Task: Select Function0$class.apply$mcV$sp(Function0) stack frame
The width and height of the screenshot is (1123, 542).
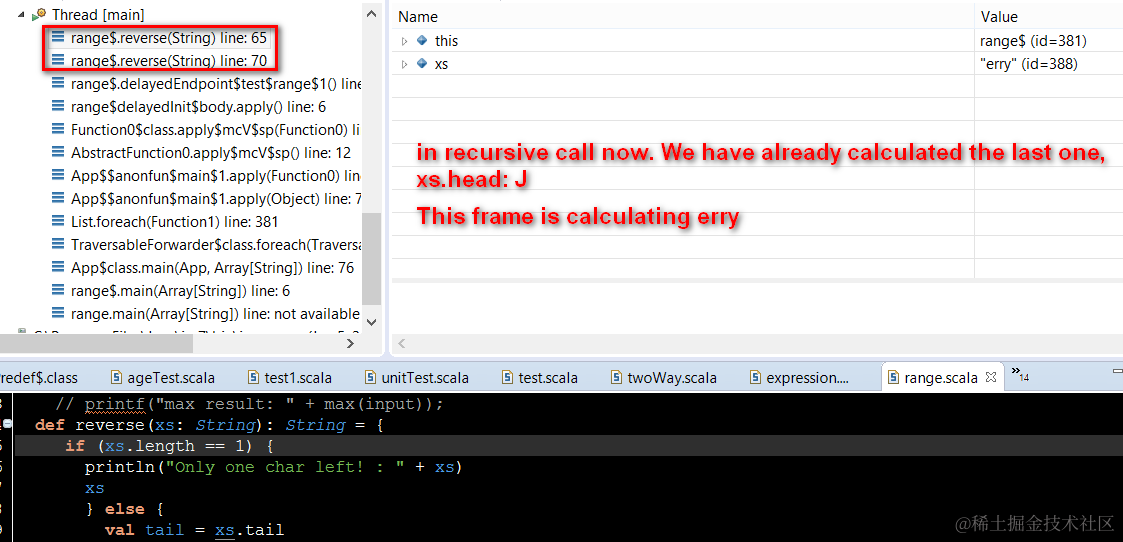Action: coord(215,130)
